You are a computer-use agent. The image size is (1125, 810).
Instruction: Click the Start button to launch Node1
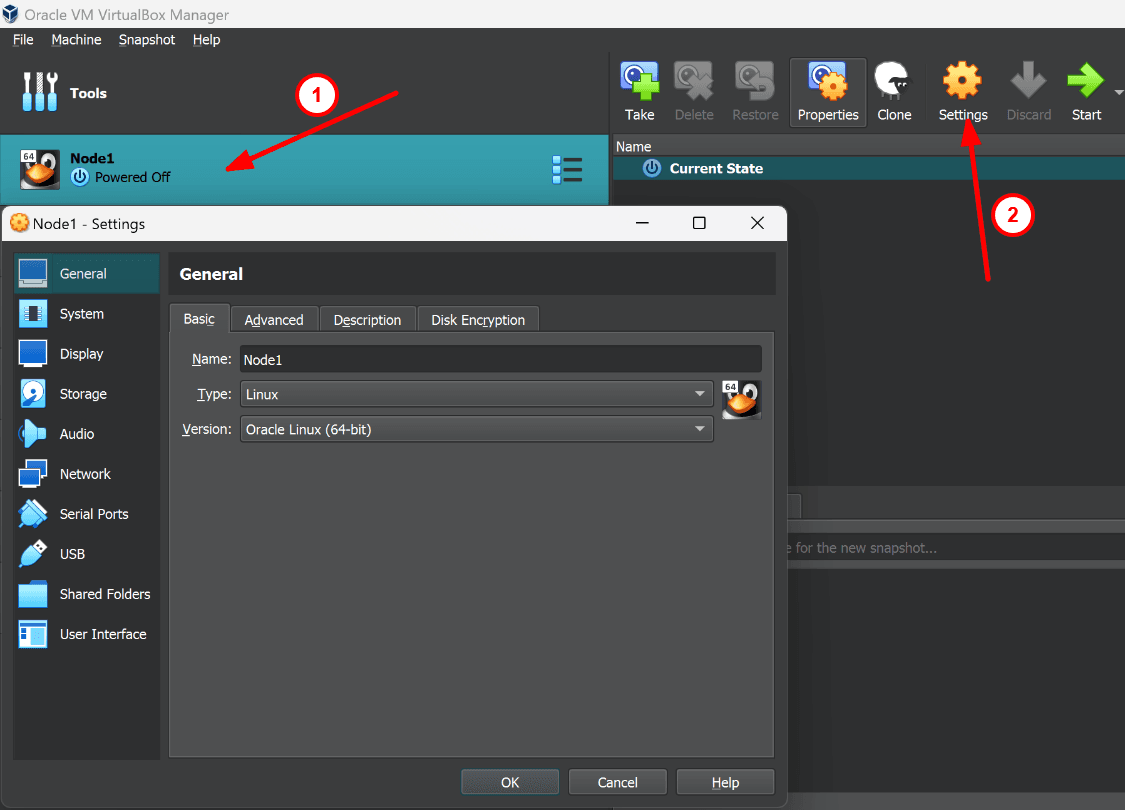pyautogui.click(x=1086, y=90)
